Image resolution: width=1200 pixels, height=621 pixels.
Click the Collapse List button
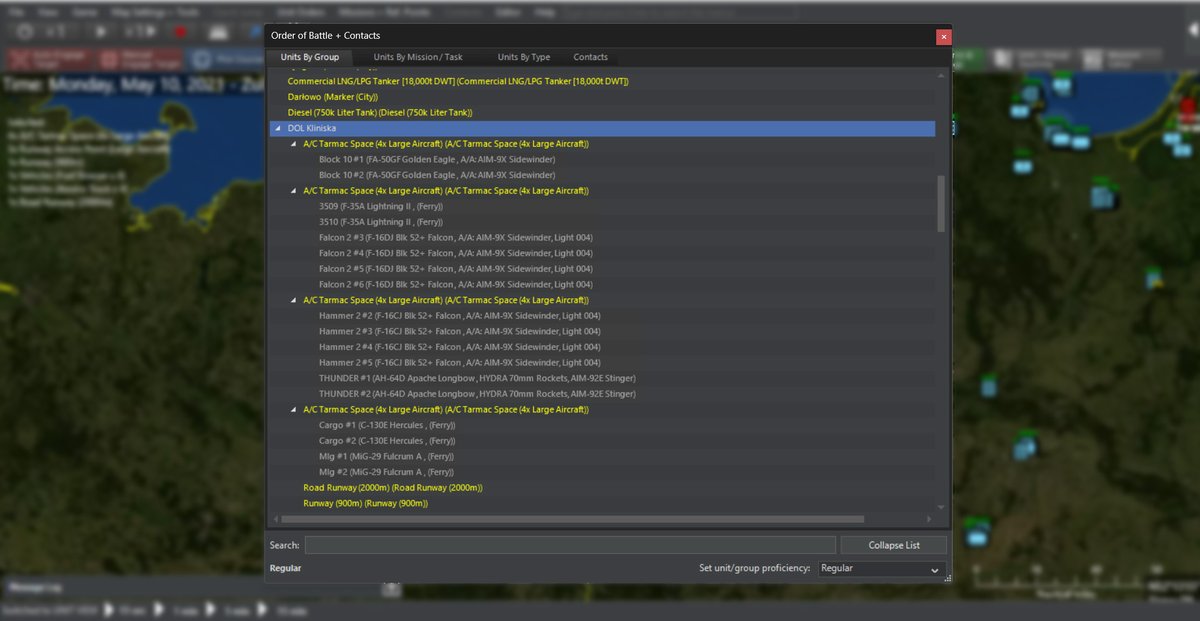[x=894, y=545]
